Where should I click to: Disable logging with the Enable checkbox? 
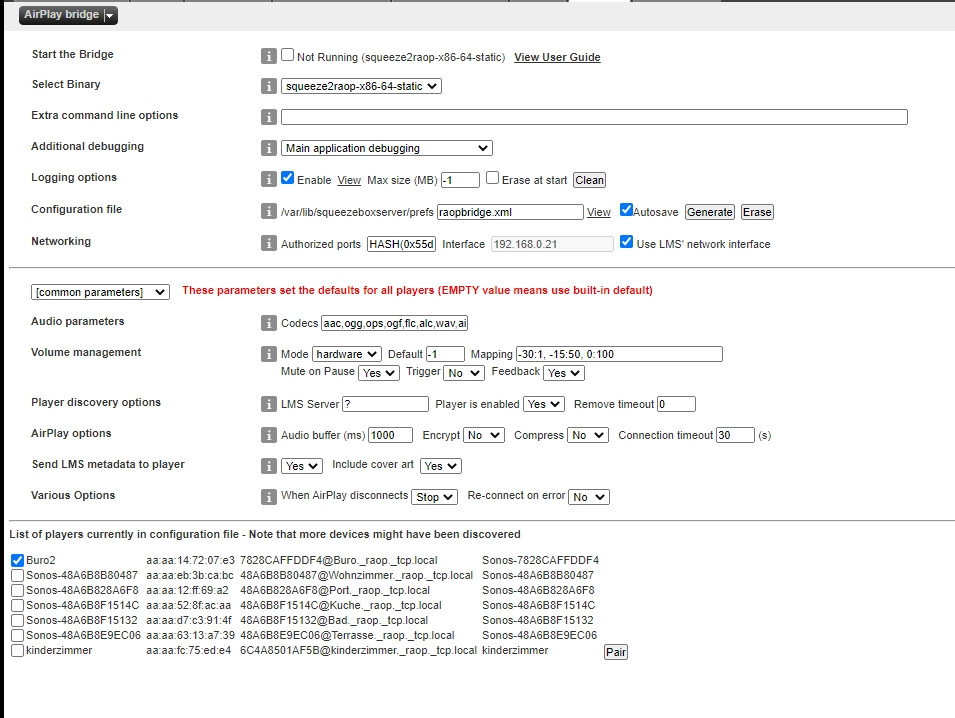point(287,178)
